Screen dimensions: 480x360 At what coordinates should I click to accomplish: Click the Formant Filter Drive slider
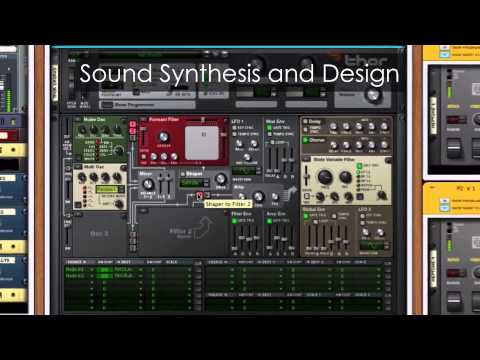(144, 138)
